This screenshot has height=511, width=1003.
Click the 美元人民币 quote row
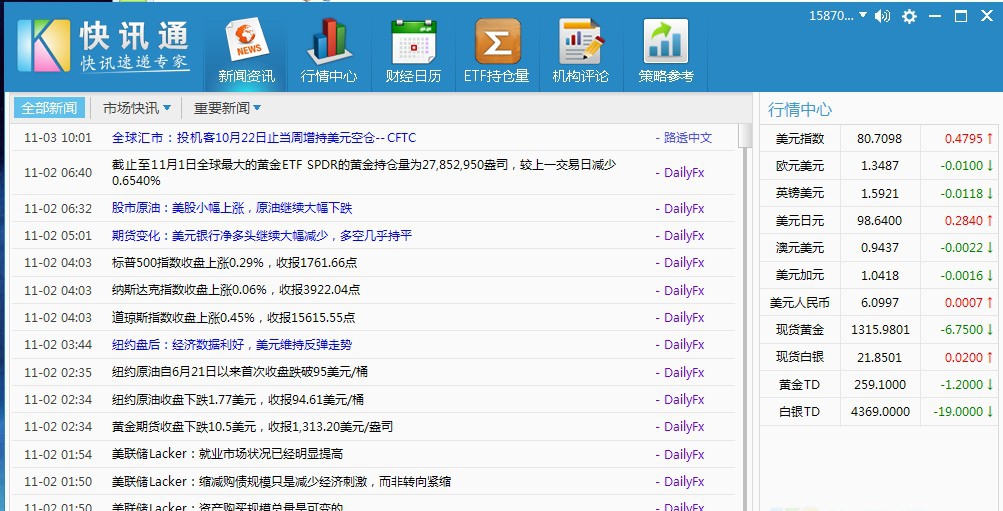pos(879,303)
